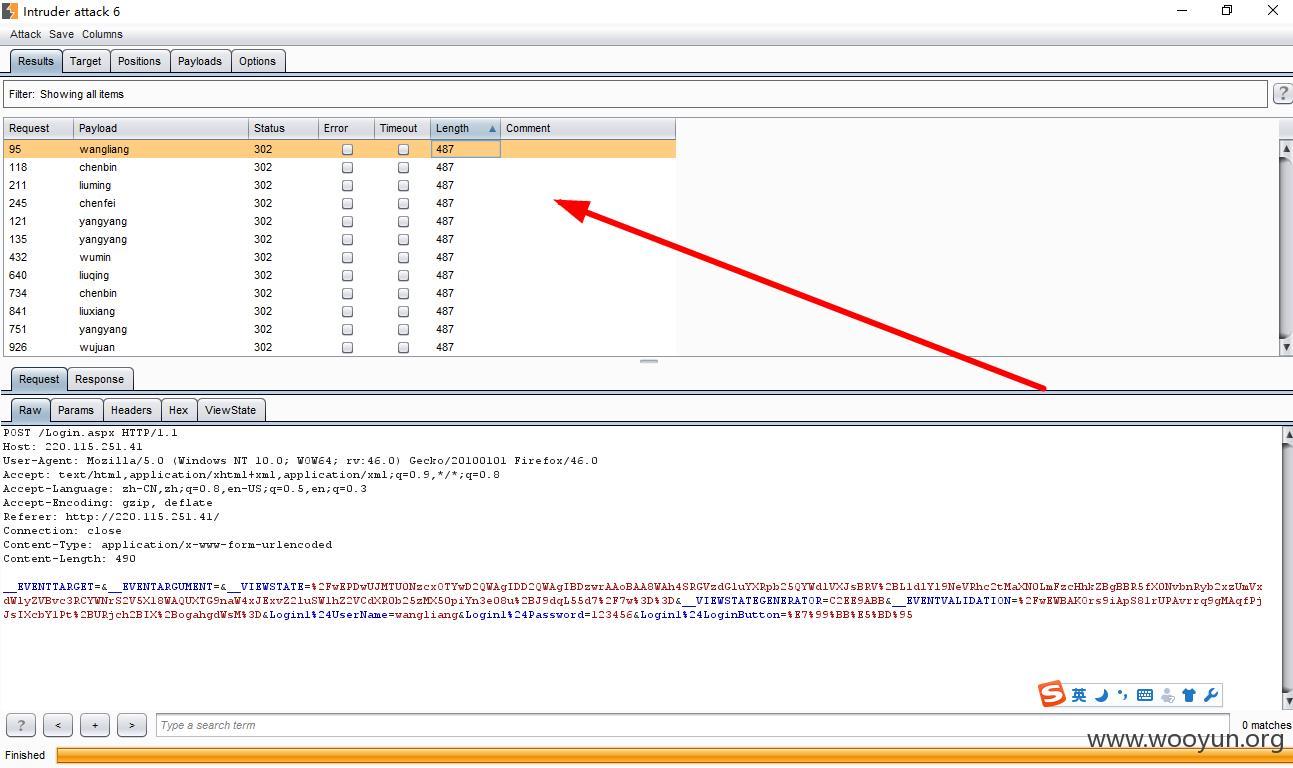Switch to the Options tab

point(257,61)
